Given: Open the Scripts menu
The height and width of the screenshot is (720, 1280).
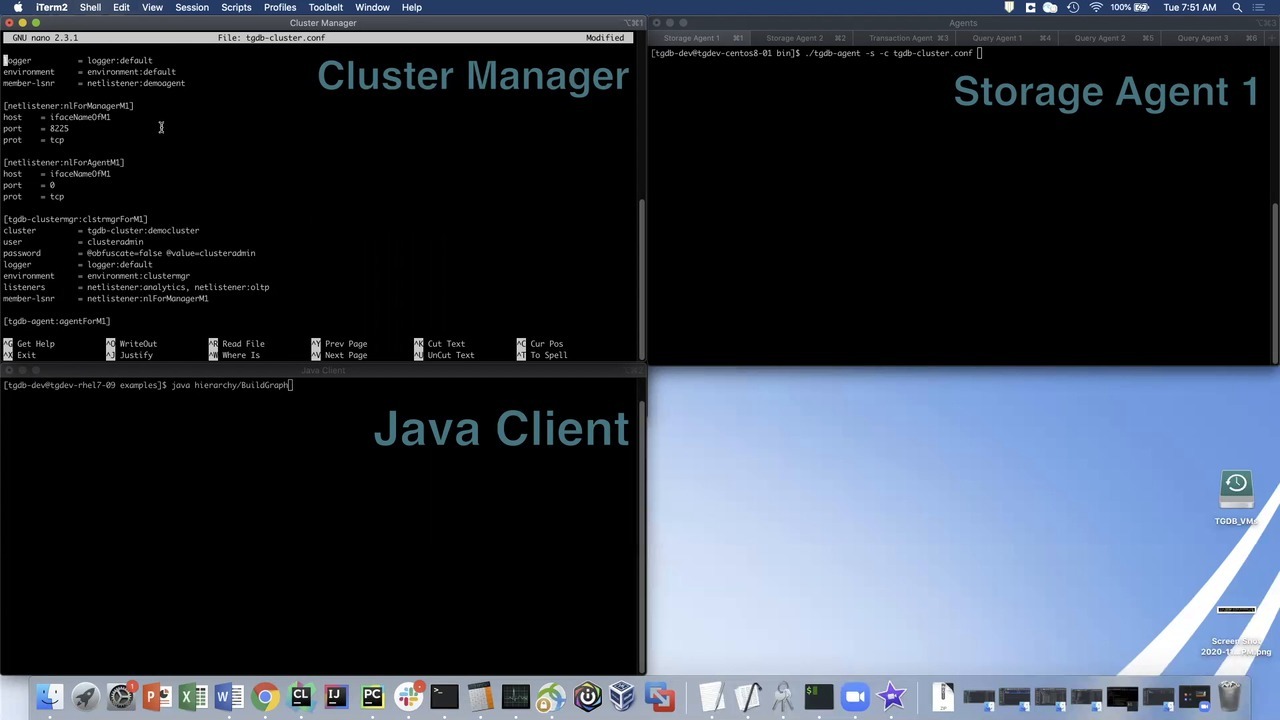Looking at the screenshot, I should tap(236, 7).
